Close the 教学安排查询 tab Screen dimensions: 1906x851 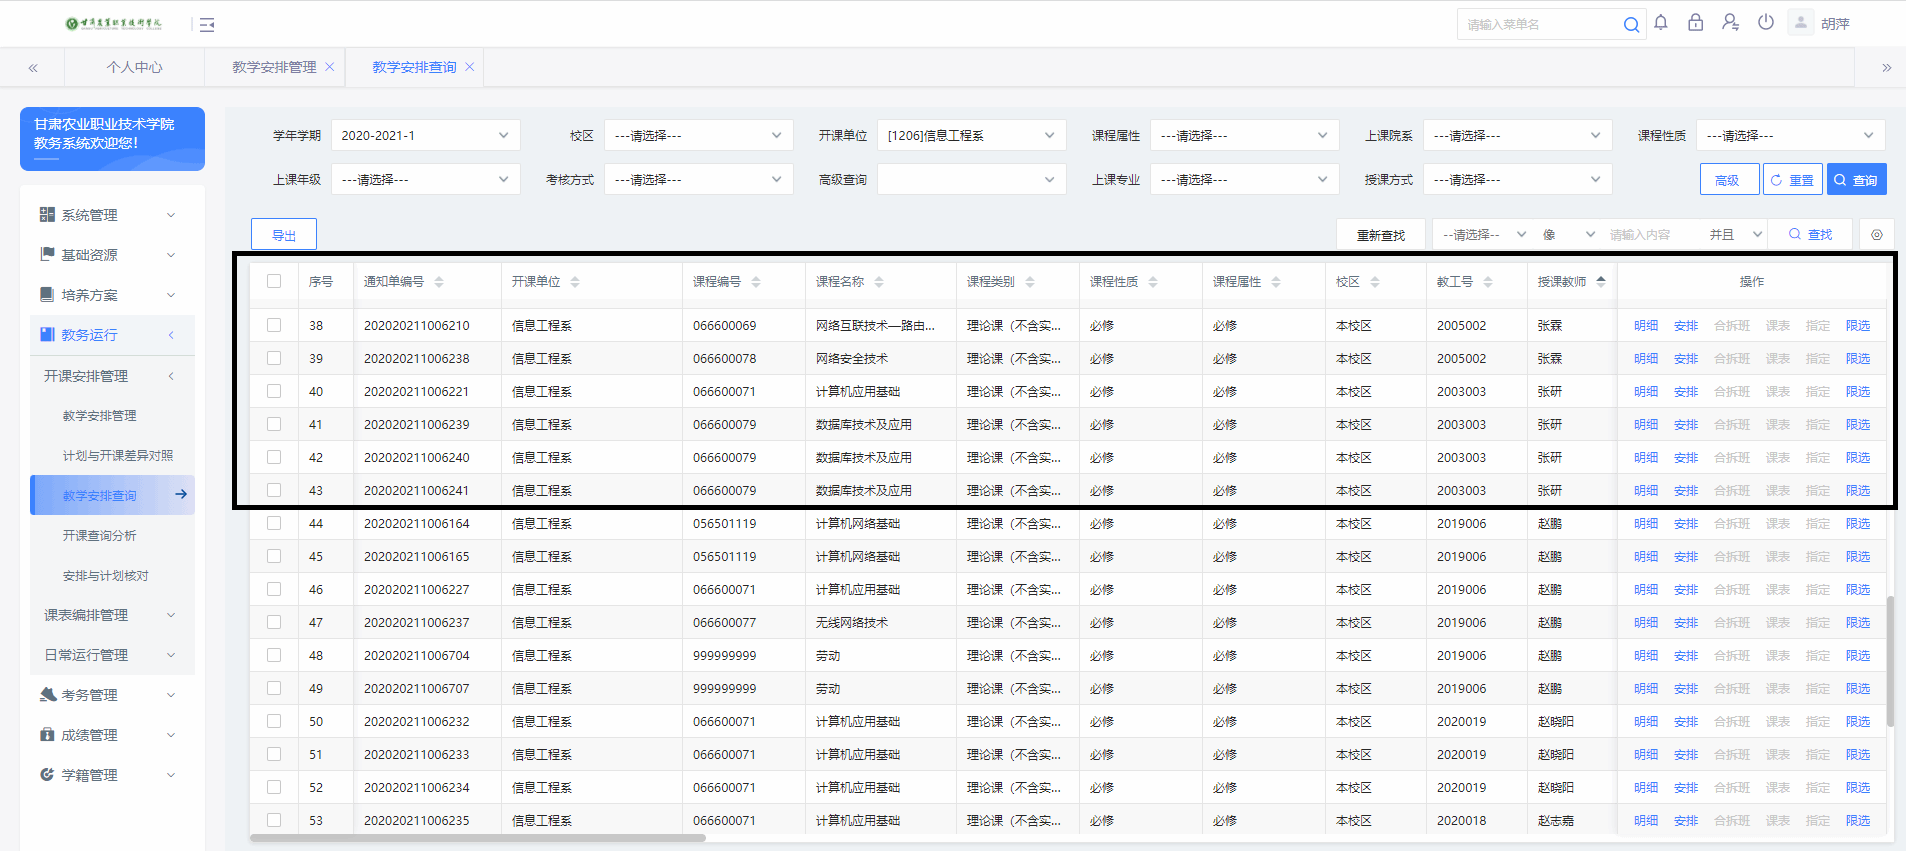click(470, 67)
